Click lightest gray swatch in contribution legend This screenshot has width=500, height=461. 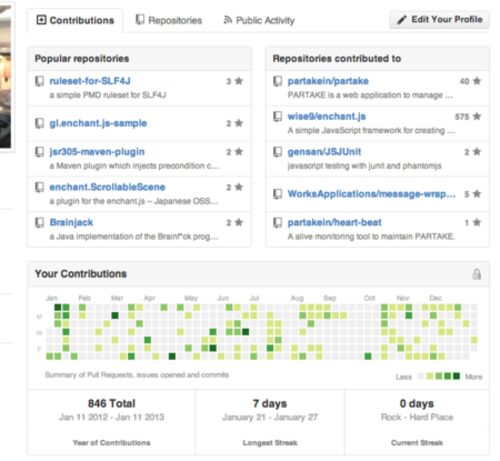click(x=421, y=376)
